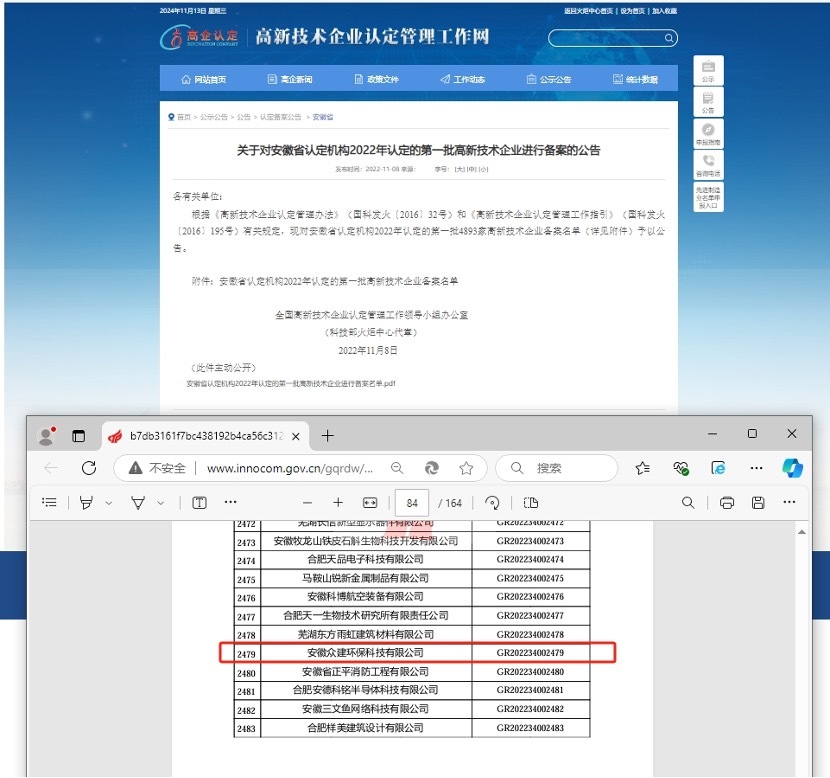Click 安徽省 breadcrumb link
The image size is (830, 778).
323,117
